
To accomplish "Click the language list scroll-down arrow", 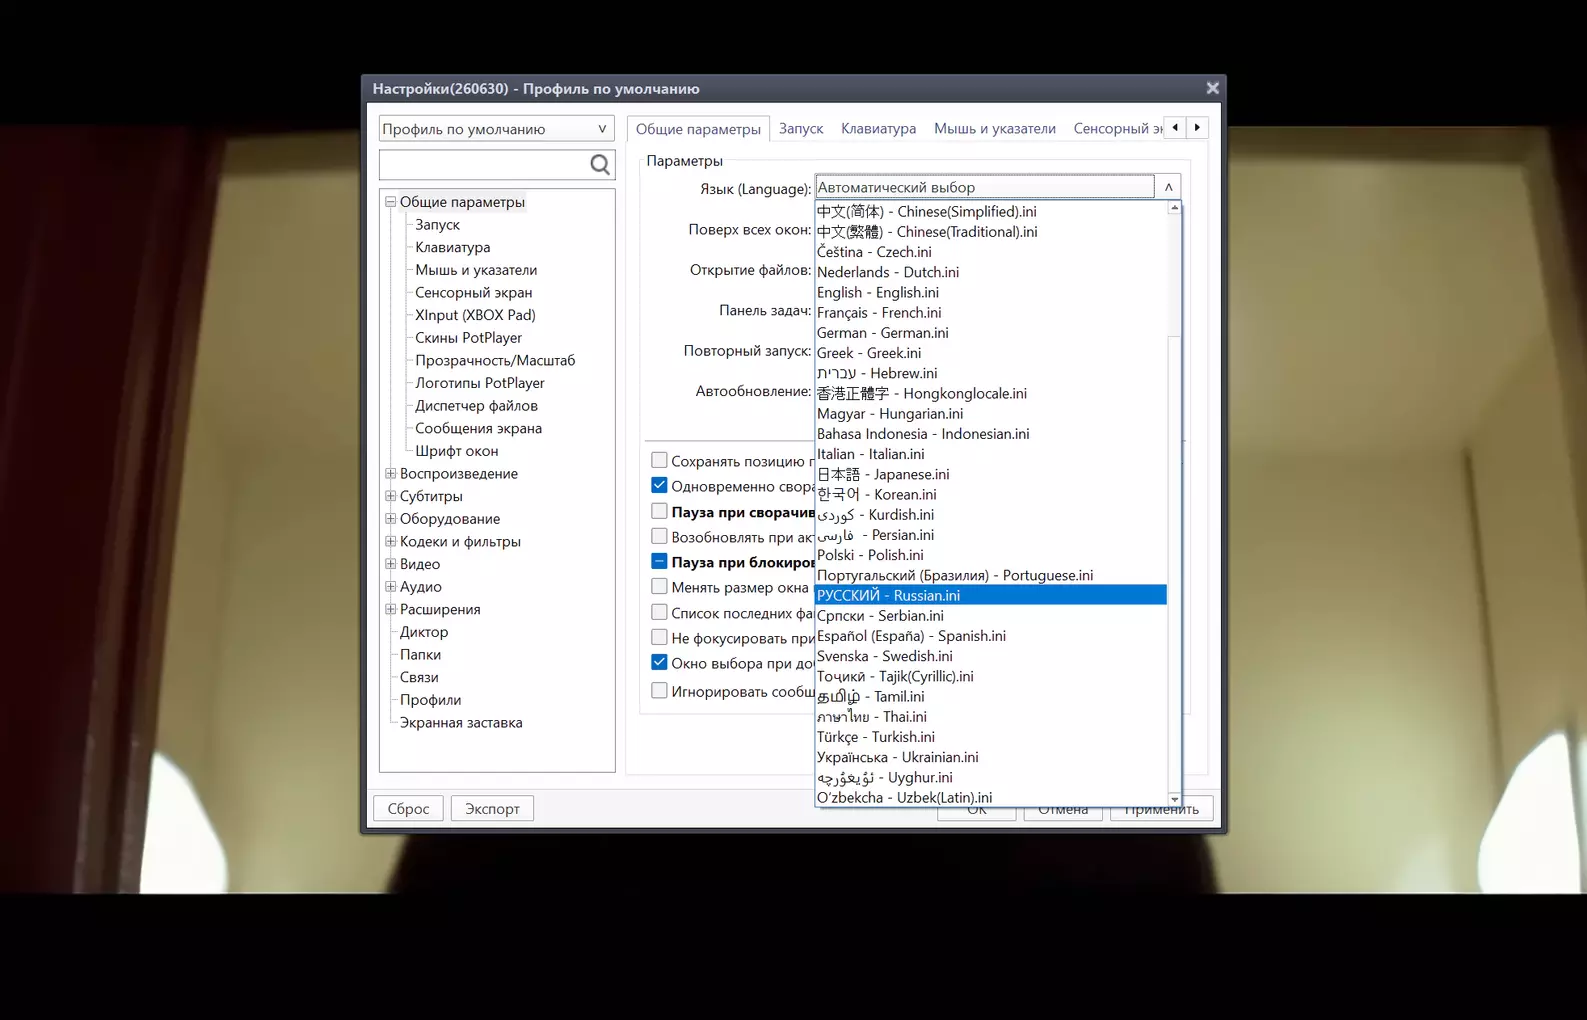I will pos(1174,799).
